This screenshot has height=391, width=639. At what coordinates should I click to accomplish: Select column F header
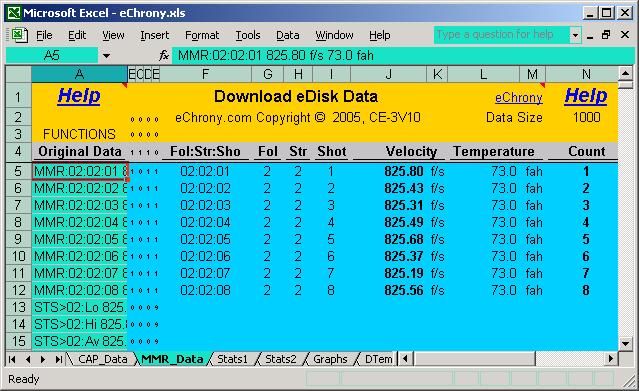205,74
